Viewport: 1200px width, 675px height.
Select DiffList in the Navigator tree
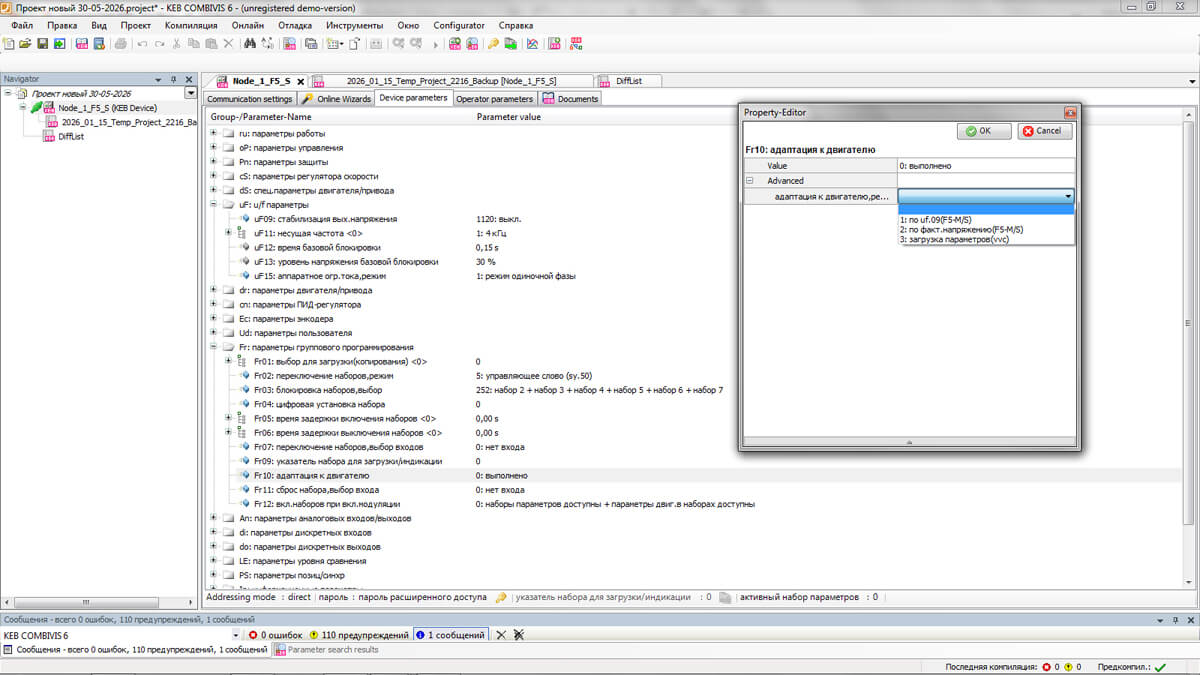[70, 136]
